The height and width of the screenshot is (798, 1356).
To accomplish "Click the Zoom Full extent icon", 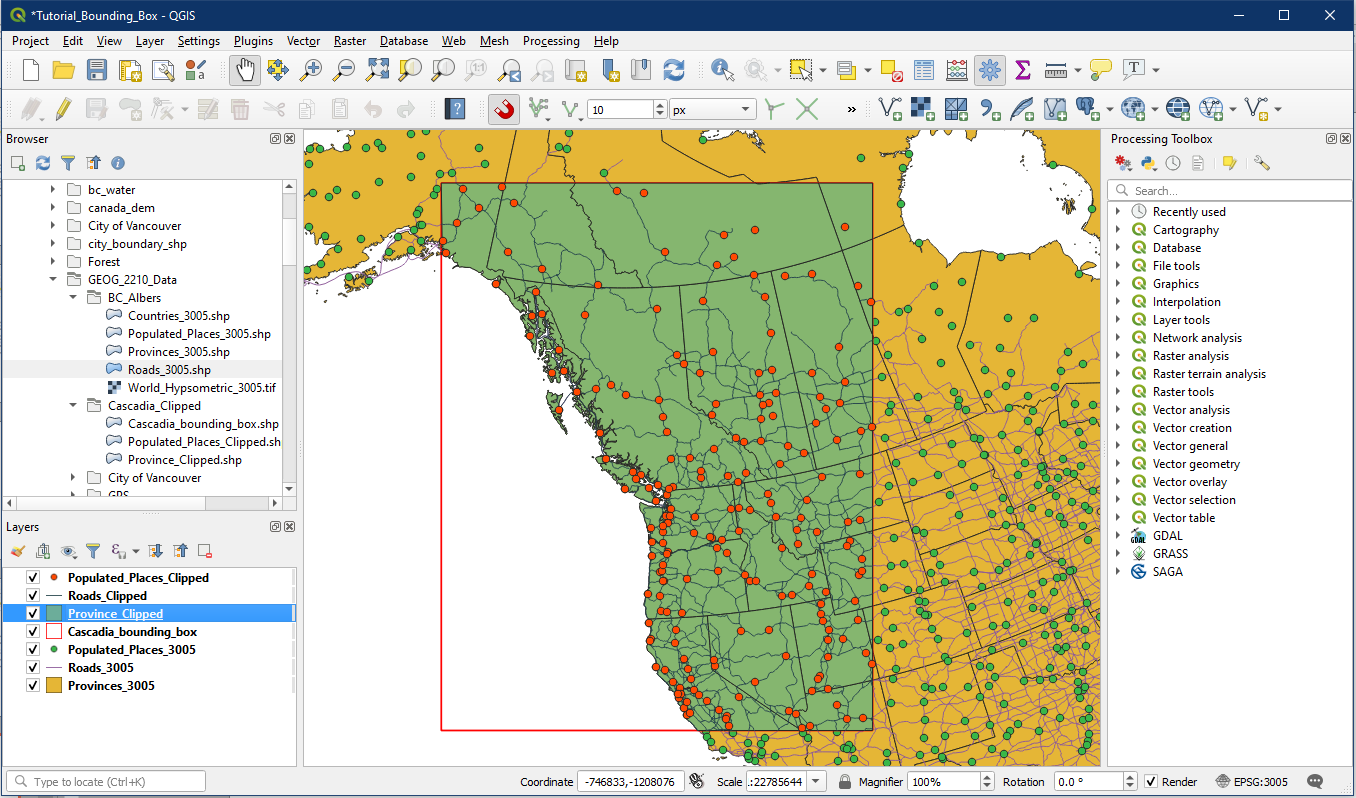I will pyautogui.click(x=377, y=70).
